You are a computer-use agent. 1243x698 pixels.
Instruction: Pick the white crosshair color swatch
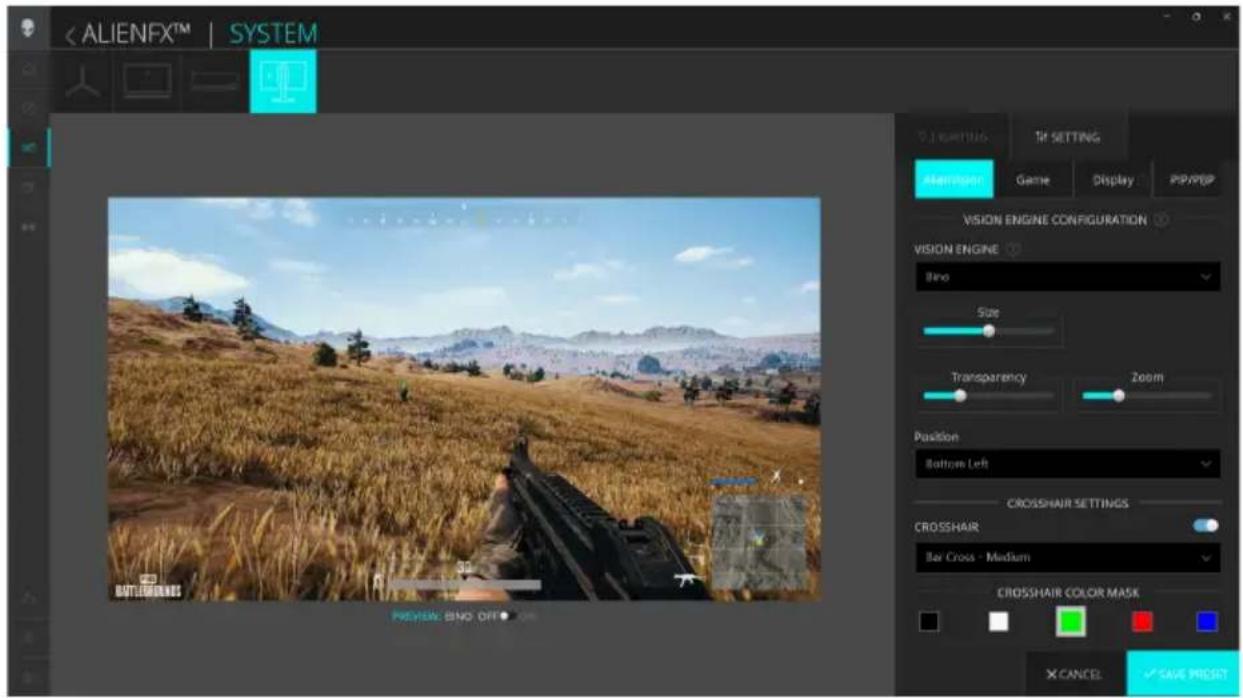tap(998, 622)
